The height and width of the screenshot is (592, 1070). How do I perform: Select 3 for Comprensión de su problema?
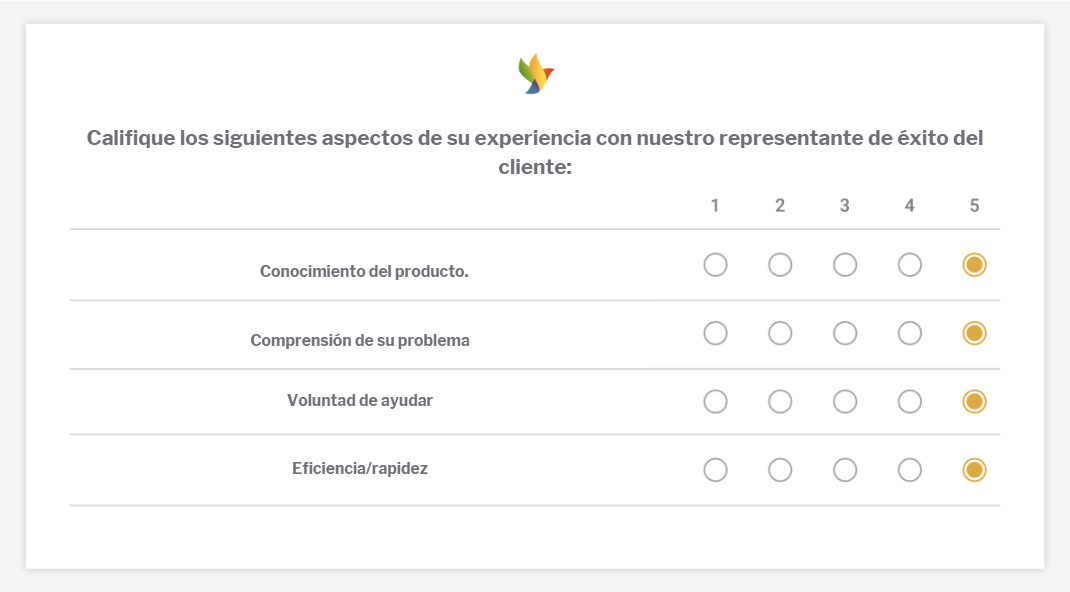(845, 333)
